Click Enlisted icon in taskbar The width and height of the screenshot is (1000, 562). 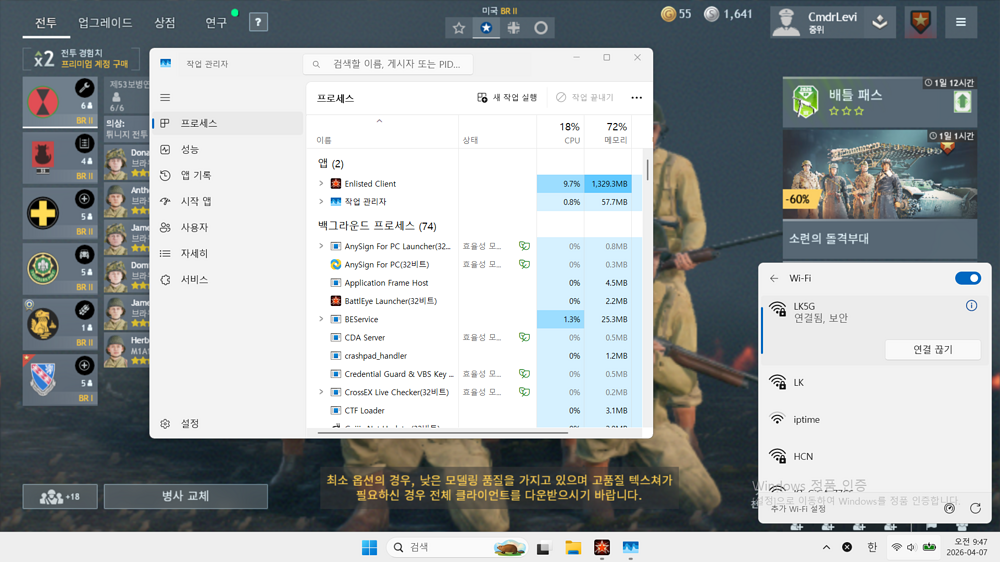601,547
